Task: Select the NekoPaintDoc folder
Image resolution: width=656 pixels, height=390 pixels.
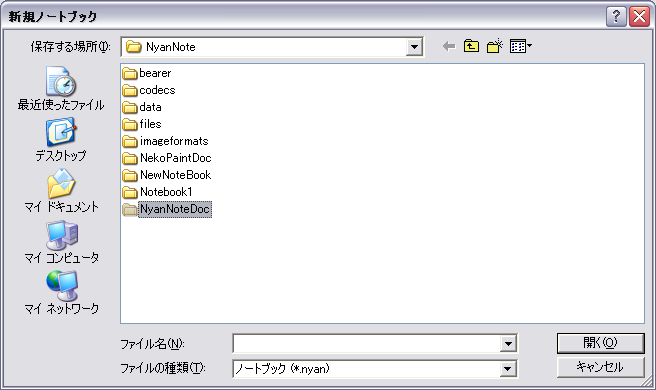Action: tap(167, 158)
